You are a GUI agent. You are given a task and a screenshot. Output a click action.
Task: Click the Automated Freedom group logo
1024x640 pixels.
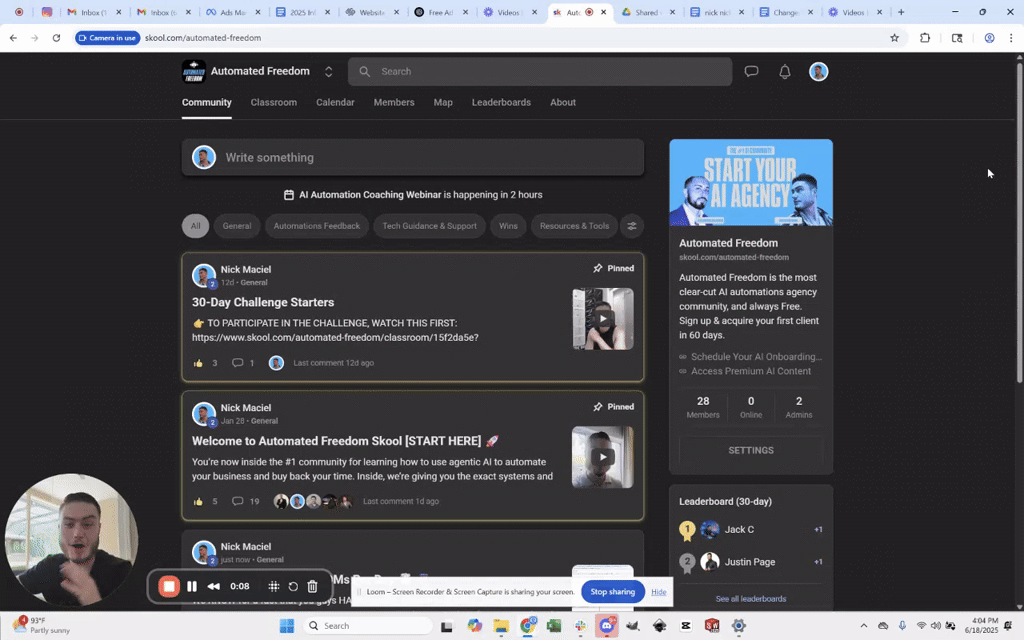point(193,71)
